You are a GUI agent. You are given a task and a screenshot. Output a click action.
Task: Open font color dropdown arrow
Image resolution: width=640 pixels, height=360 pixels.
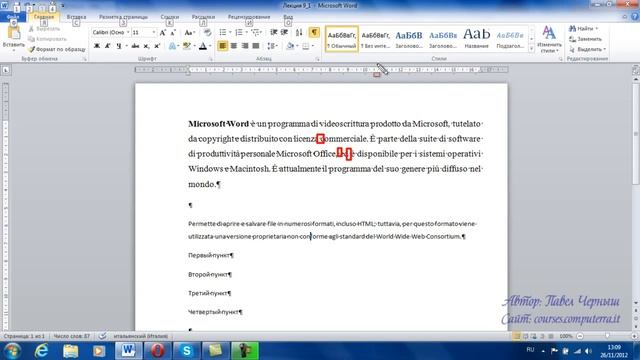[x=210, y=46]
